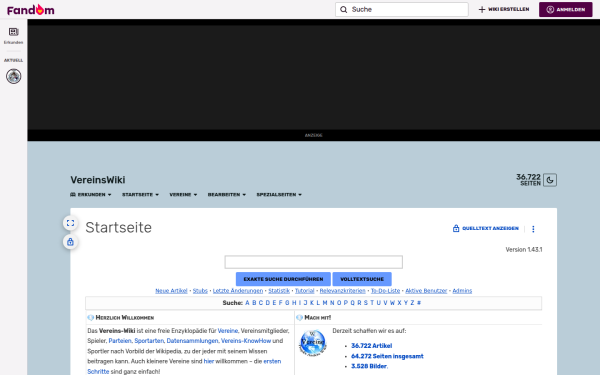This screenshot has height=375, width=600.
Task: Open the Sportarten link
Action: click(149, 341)
